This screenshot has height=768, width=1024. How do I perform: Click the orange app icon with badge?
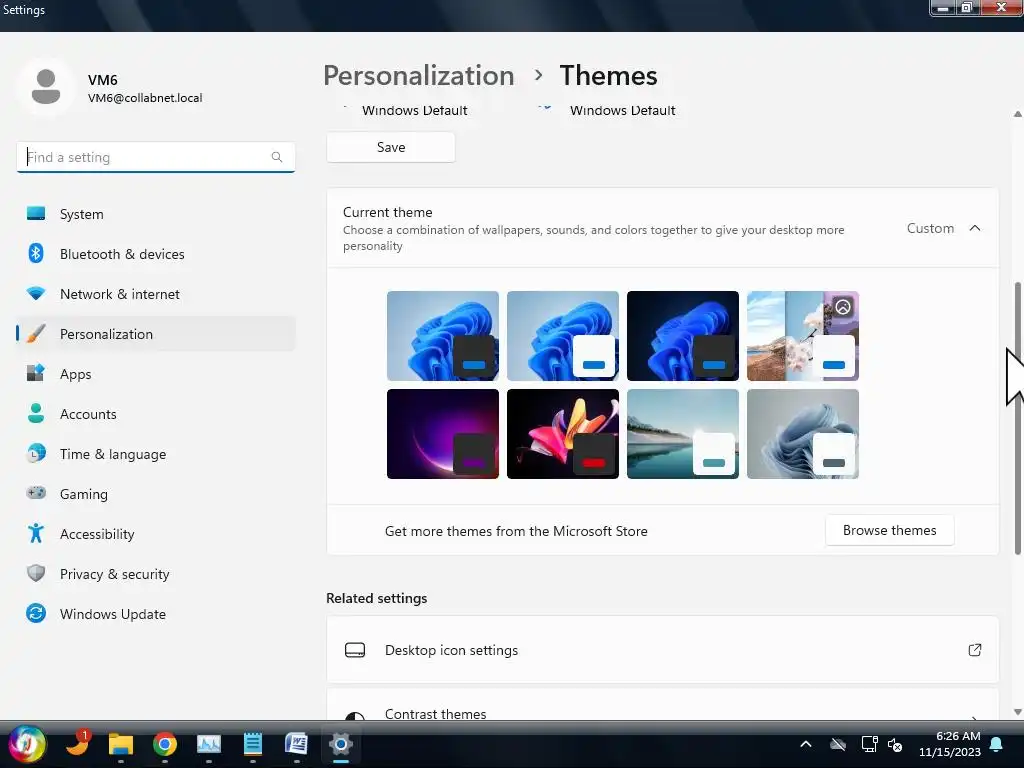[x=78, y=743]
